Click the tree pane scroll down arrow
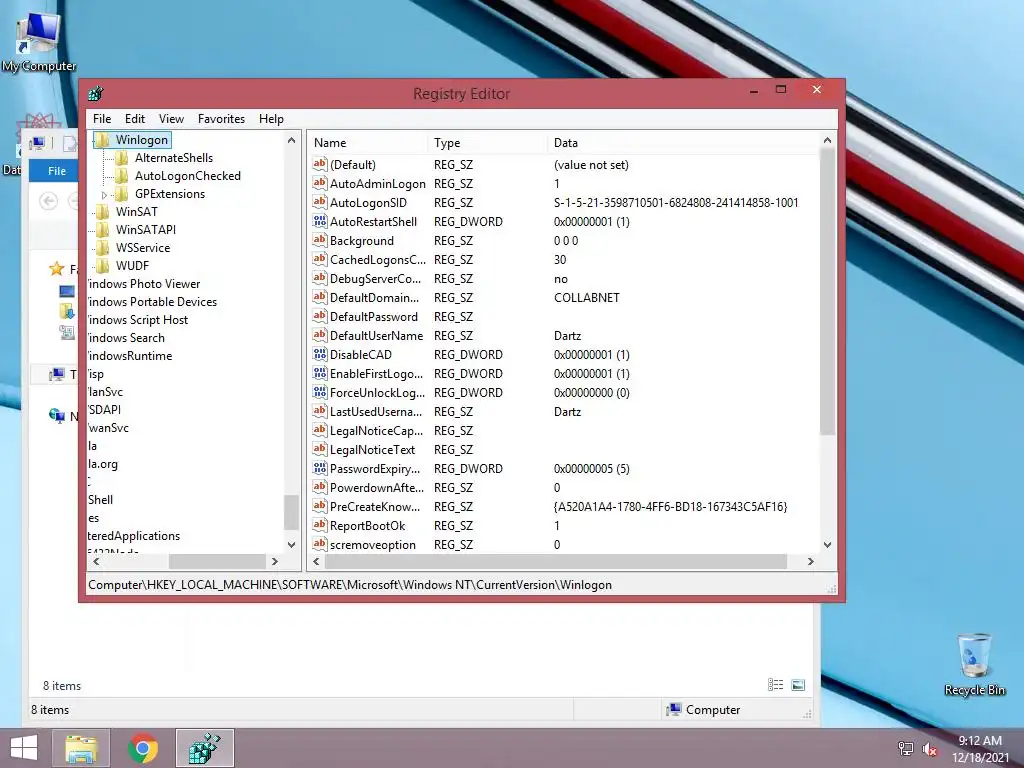This screenshot has width=1024, height=768. [291, 545]
